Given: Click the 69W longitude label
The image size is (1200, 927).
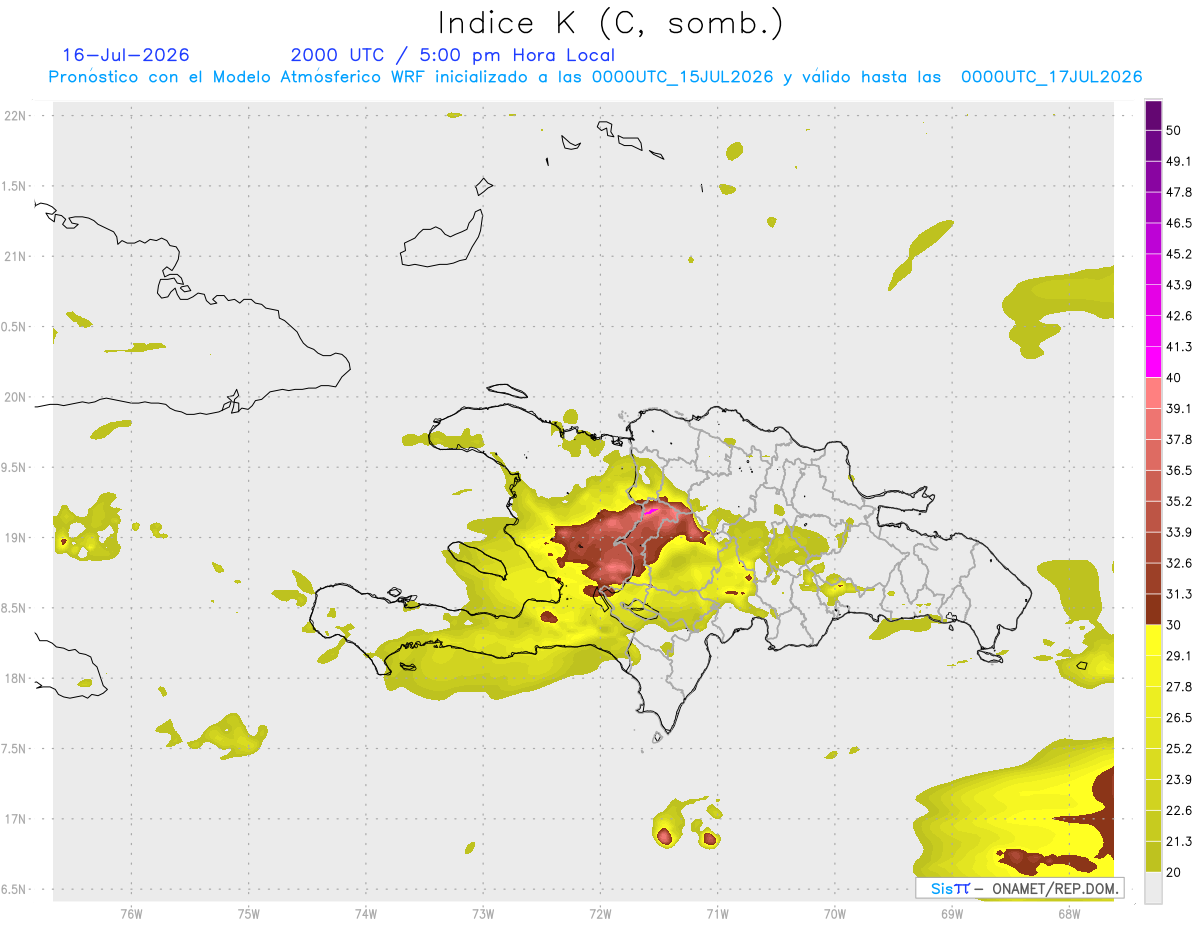Looking at the screenshot, I should [x=952, y=913].
